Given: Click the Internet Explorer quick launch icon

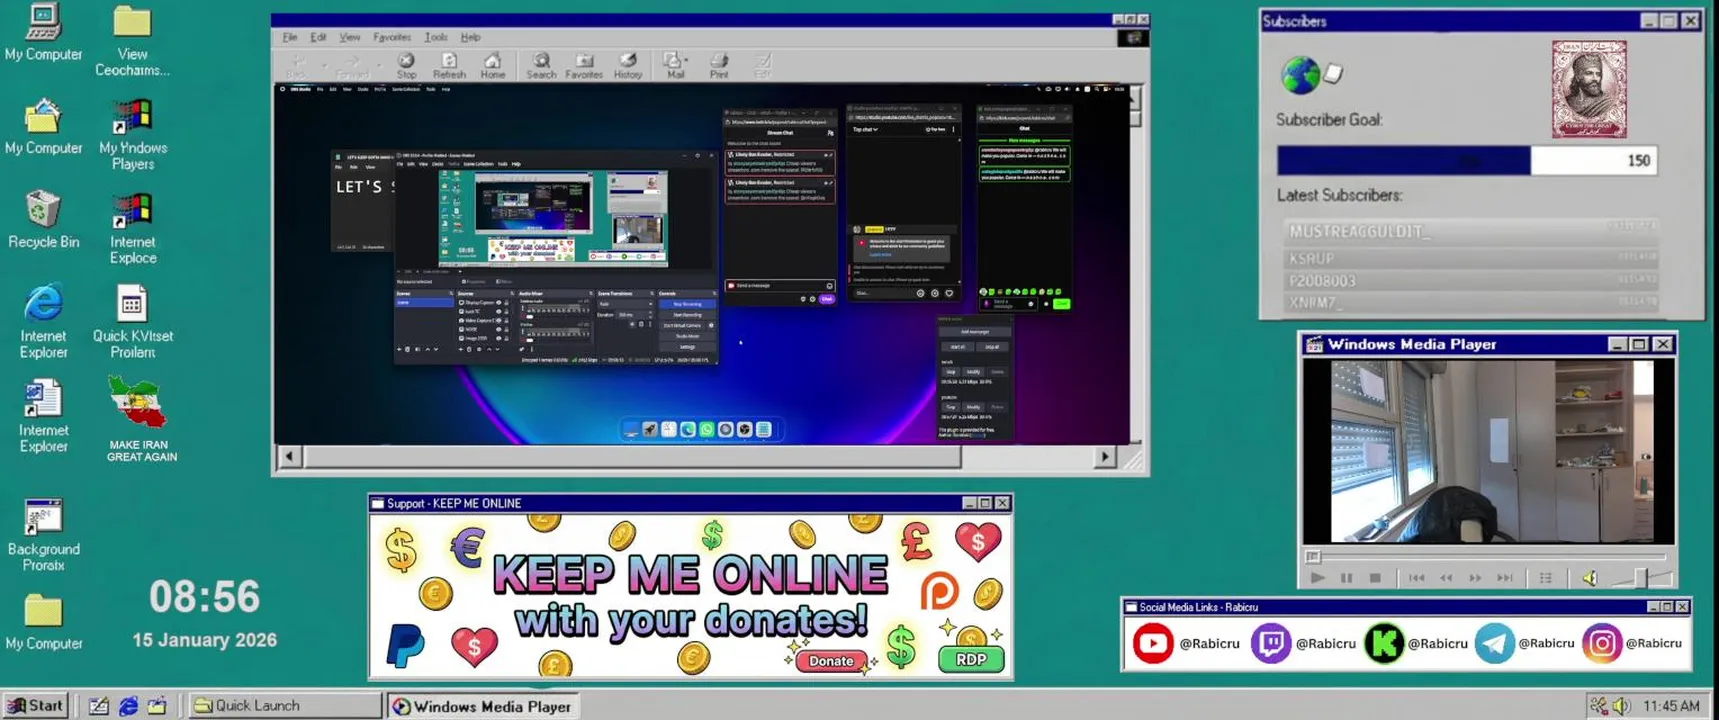Looking at the screenshot, I should [x=128, y=706].
